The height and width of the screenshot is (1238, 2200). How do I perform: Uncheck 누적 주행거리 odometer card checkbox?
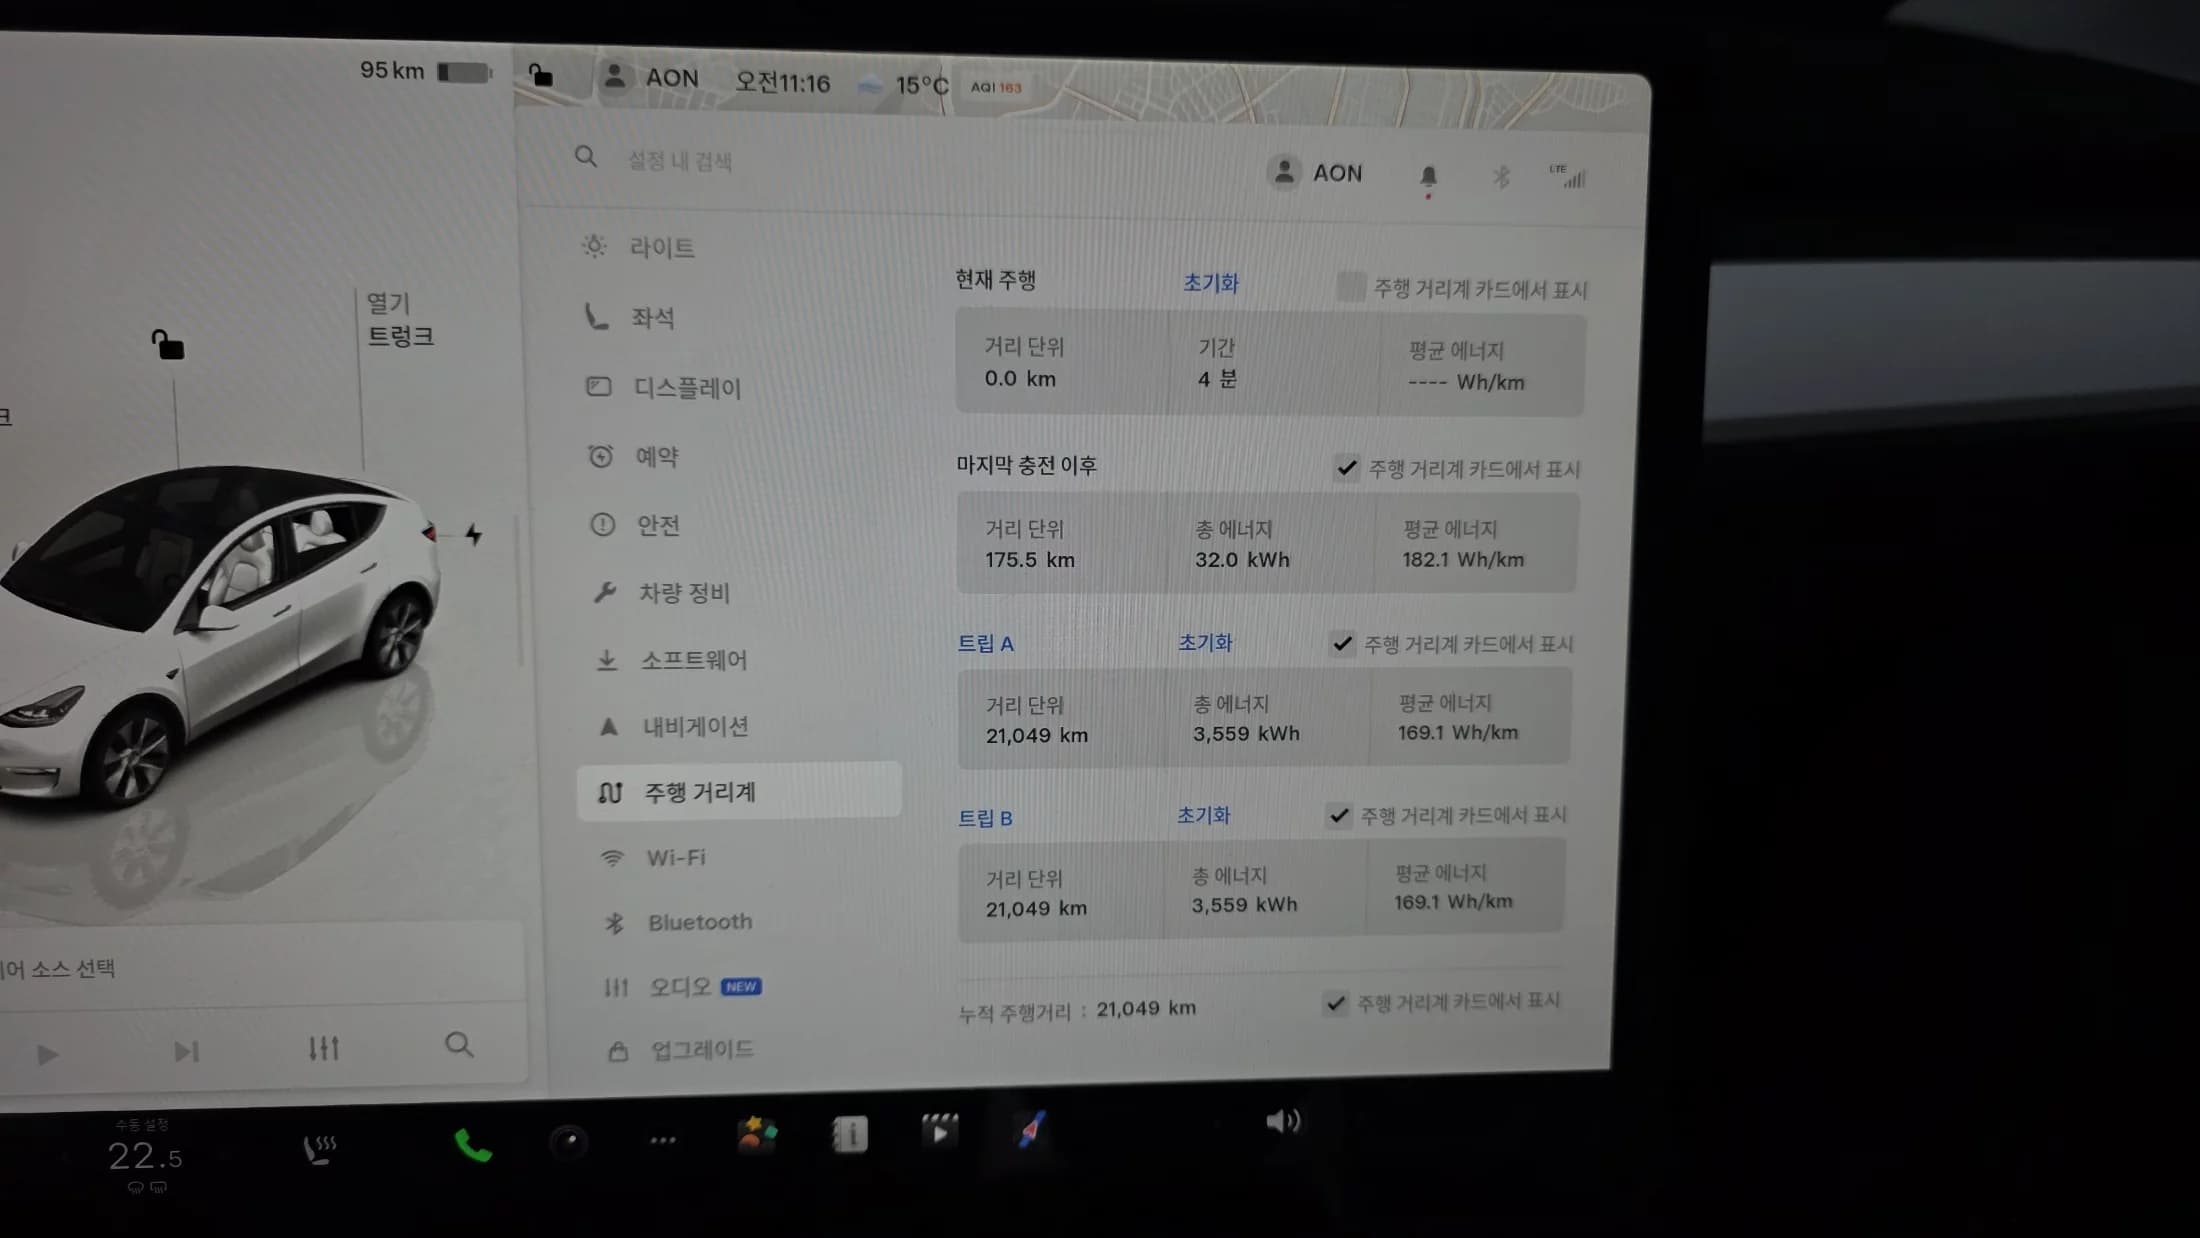click(x=1335, y=1002)
